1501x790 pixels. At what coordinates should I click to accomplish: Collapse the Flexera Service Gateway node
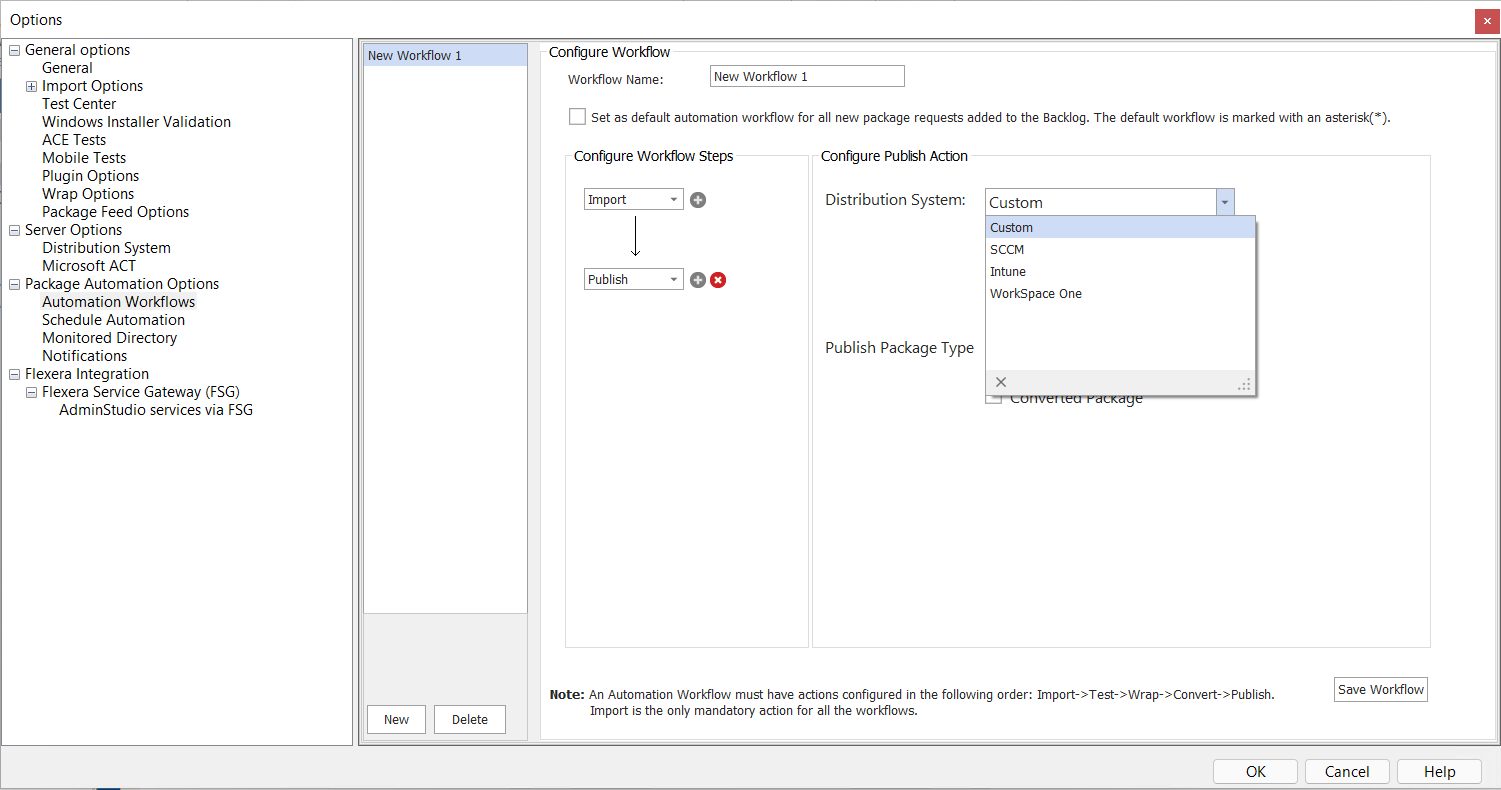(32, 392)
